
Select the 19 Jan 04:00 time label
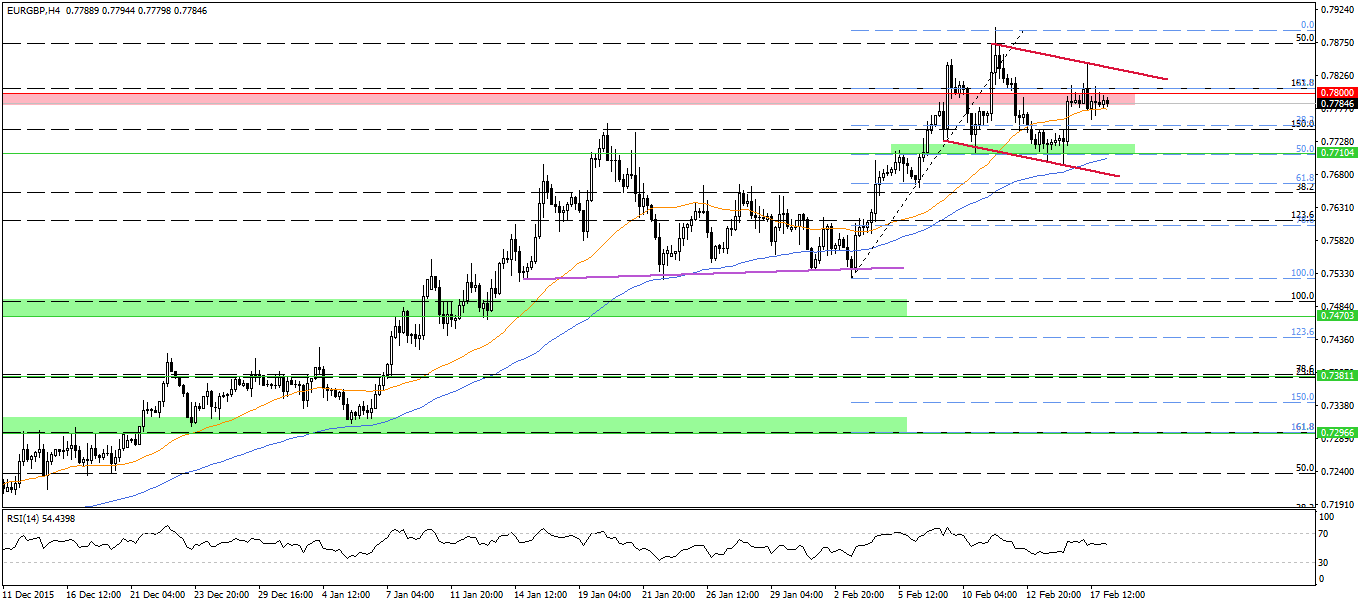pyautogui.click(x=603, y=594)
